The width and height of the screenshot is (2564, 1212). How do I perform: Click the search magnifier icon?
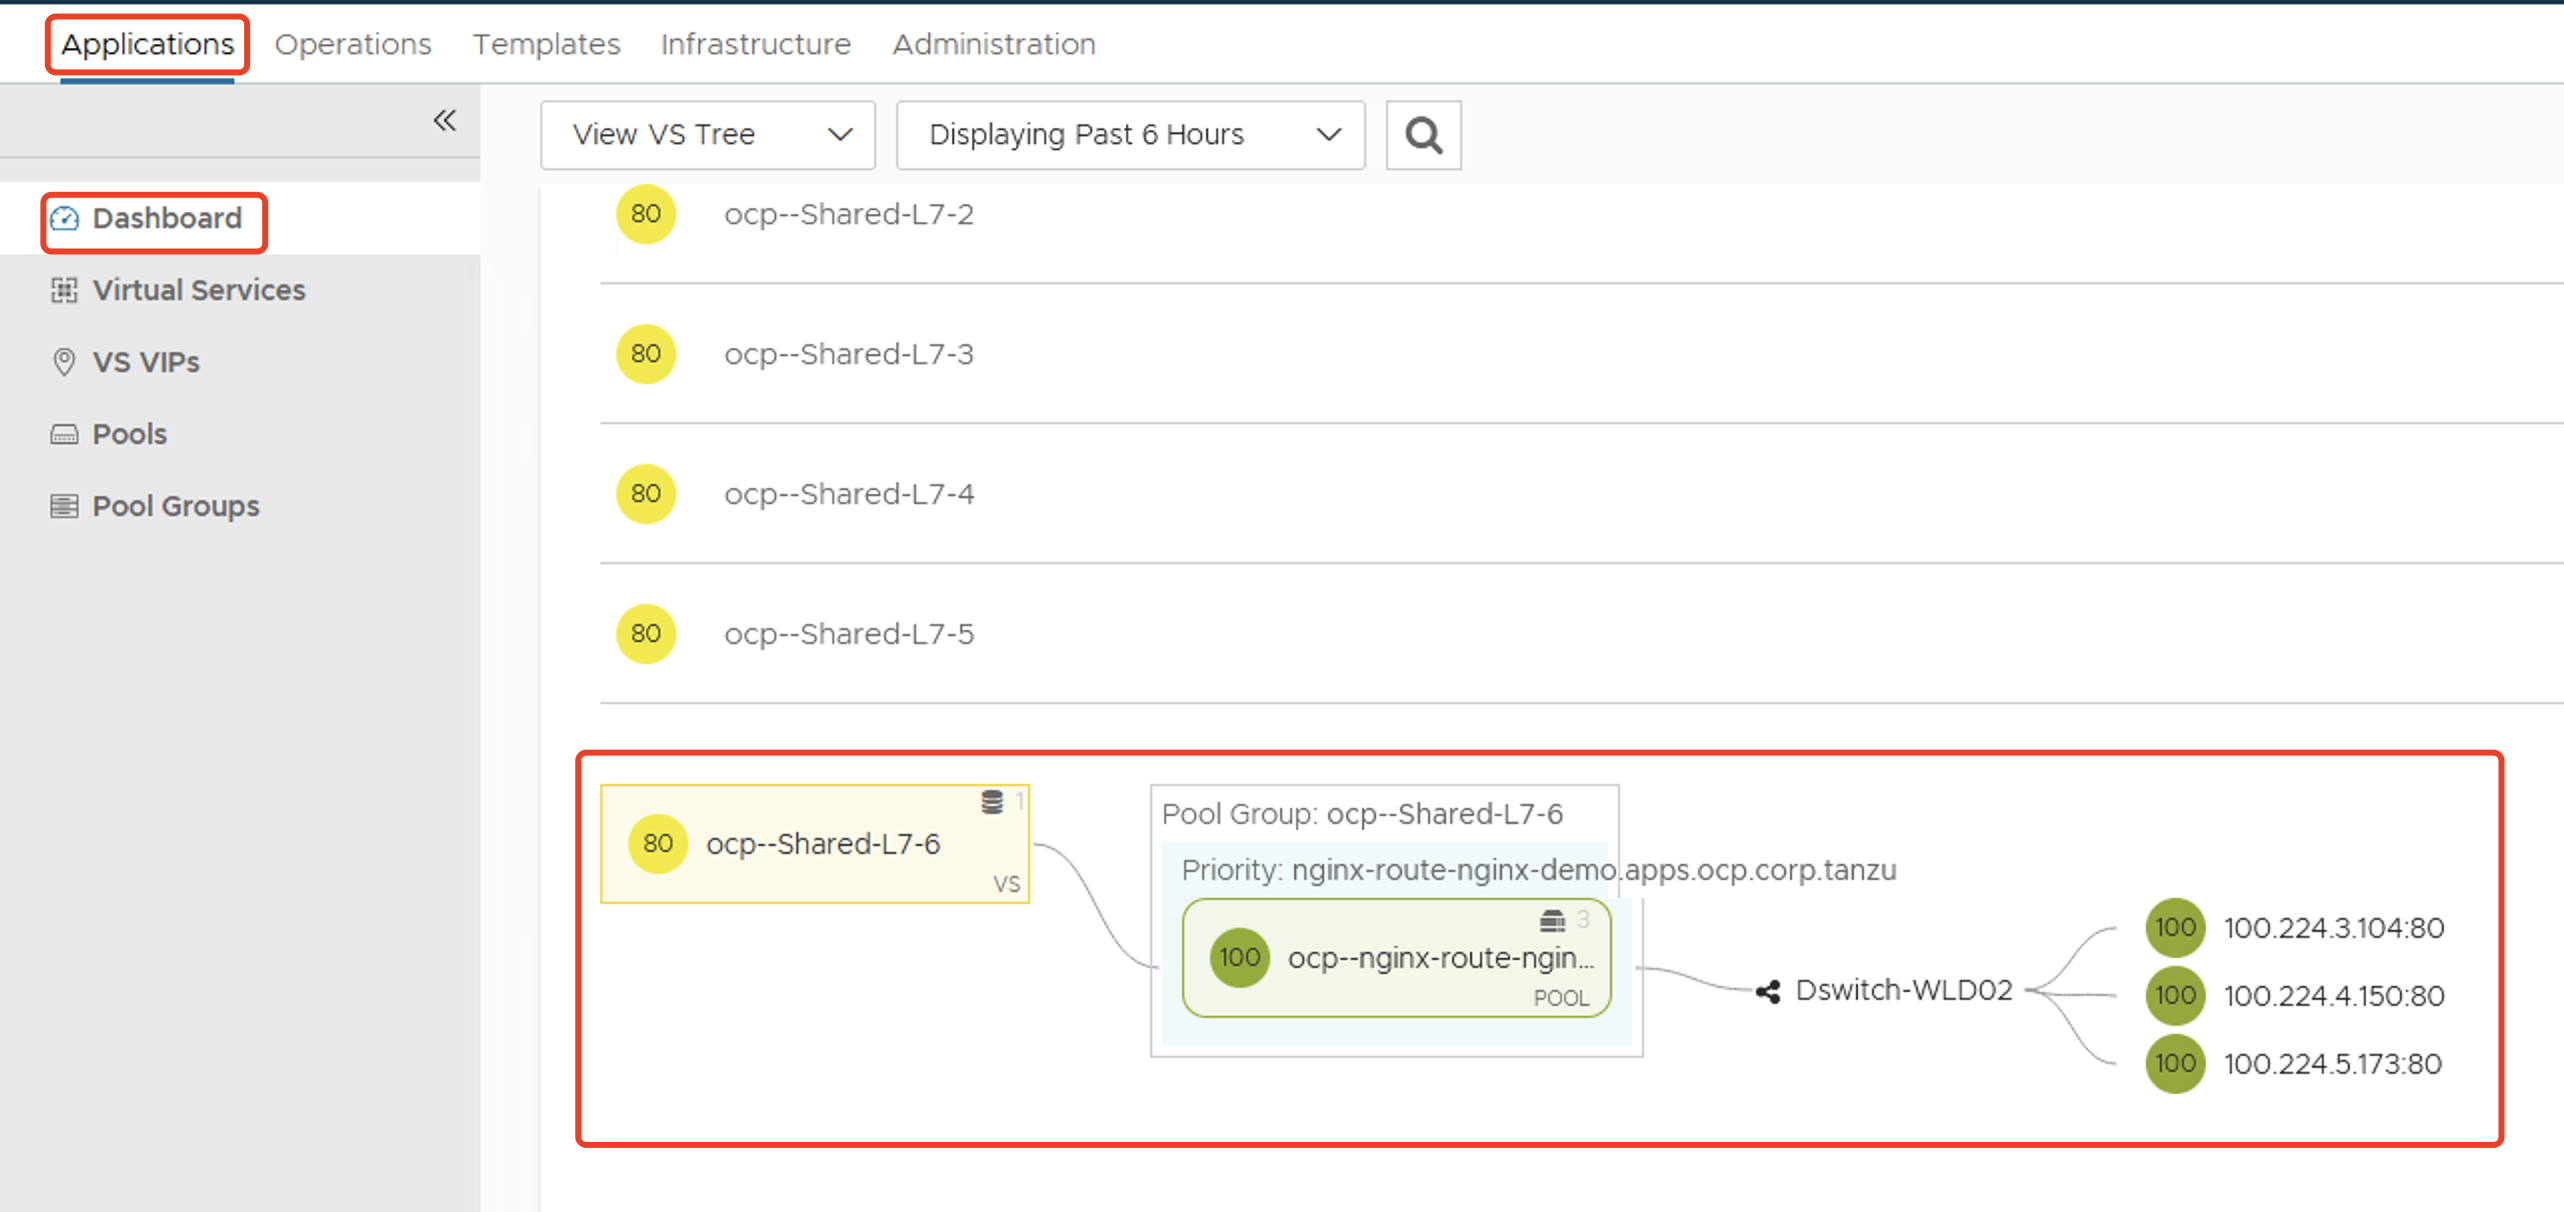[1422, 135]
